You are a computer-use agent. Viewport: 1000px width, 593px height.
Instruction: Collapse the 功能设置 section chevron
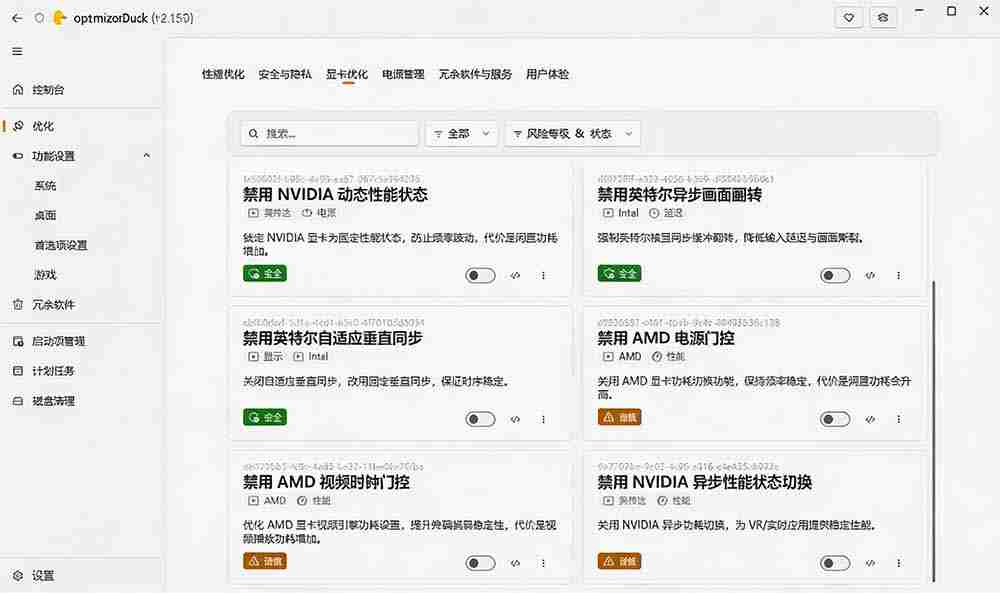[x=147, y=156]
